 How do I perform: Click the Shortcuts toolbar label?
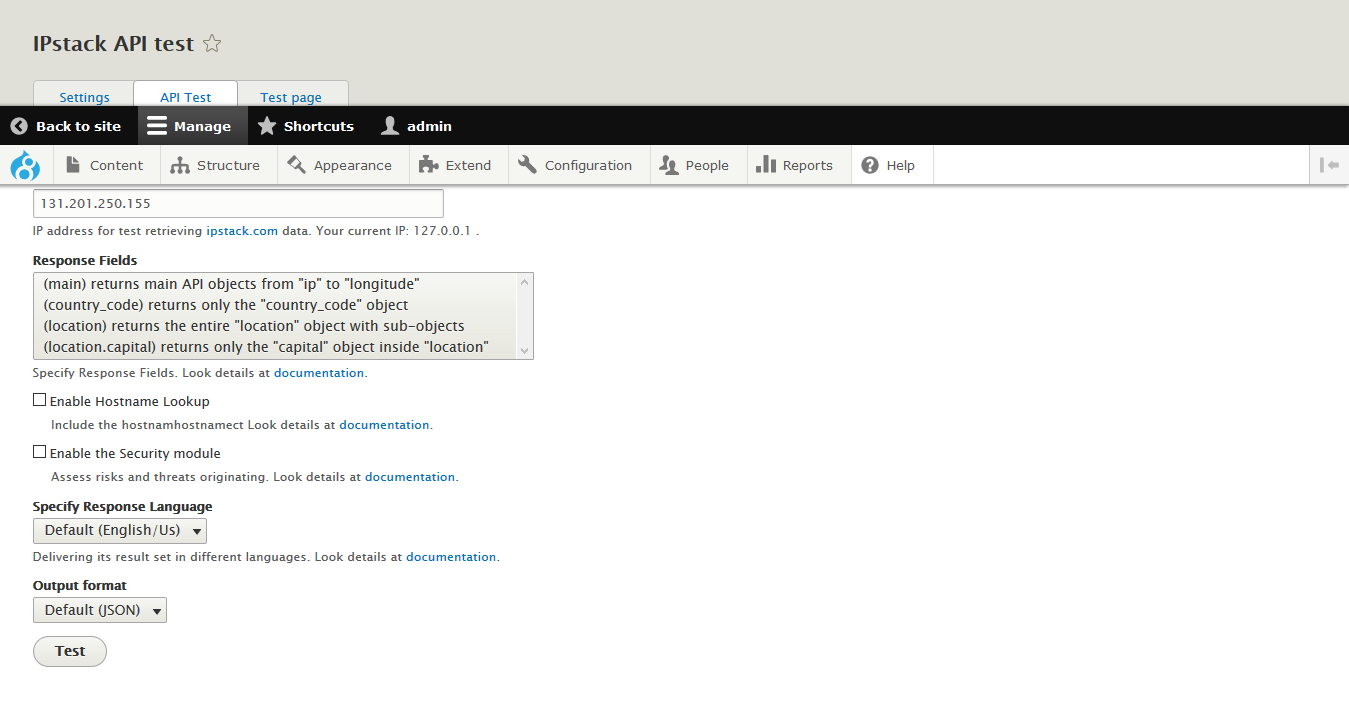coord(319,126)
